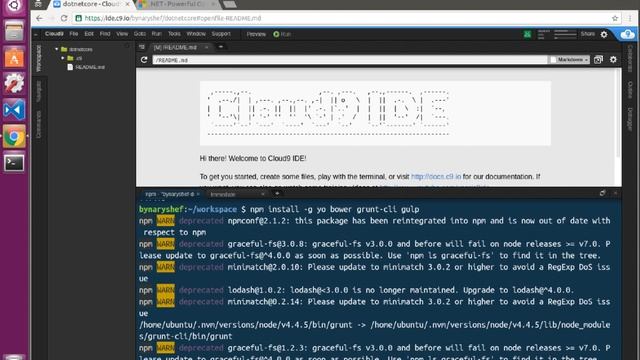The width and height of the screenshot is (640, 360).
Task: Open the Window menu
Action: coord(196,34)
